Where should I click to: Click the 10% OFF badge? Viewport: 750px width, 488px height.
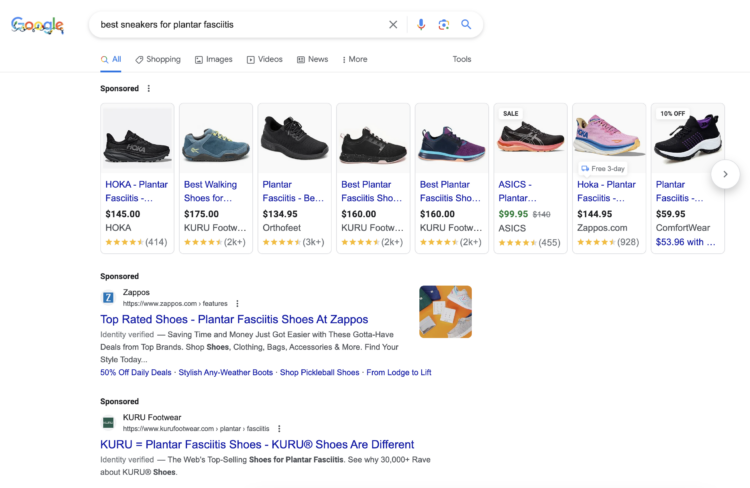pyautogui.click(x=673, y=113)
